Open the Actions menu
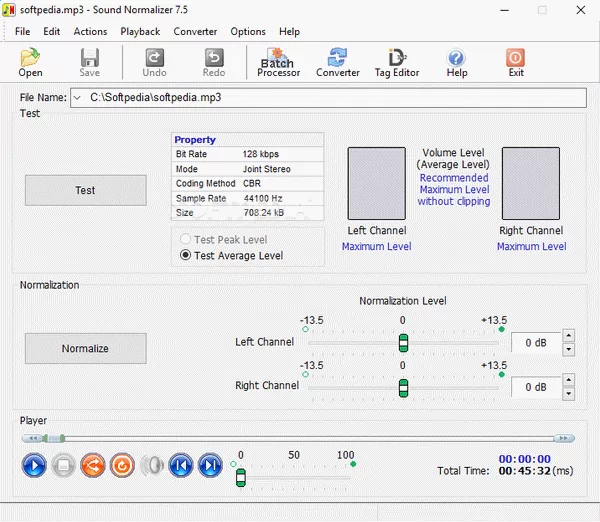Viewport: 600px width, 522px height. pyautogui.click(x=90, y=31)
